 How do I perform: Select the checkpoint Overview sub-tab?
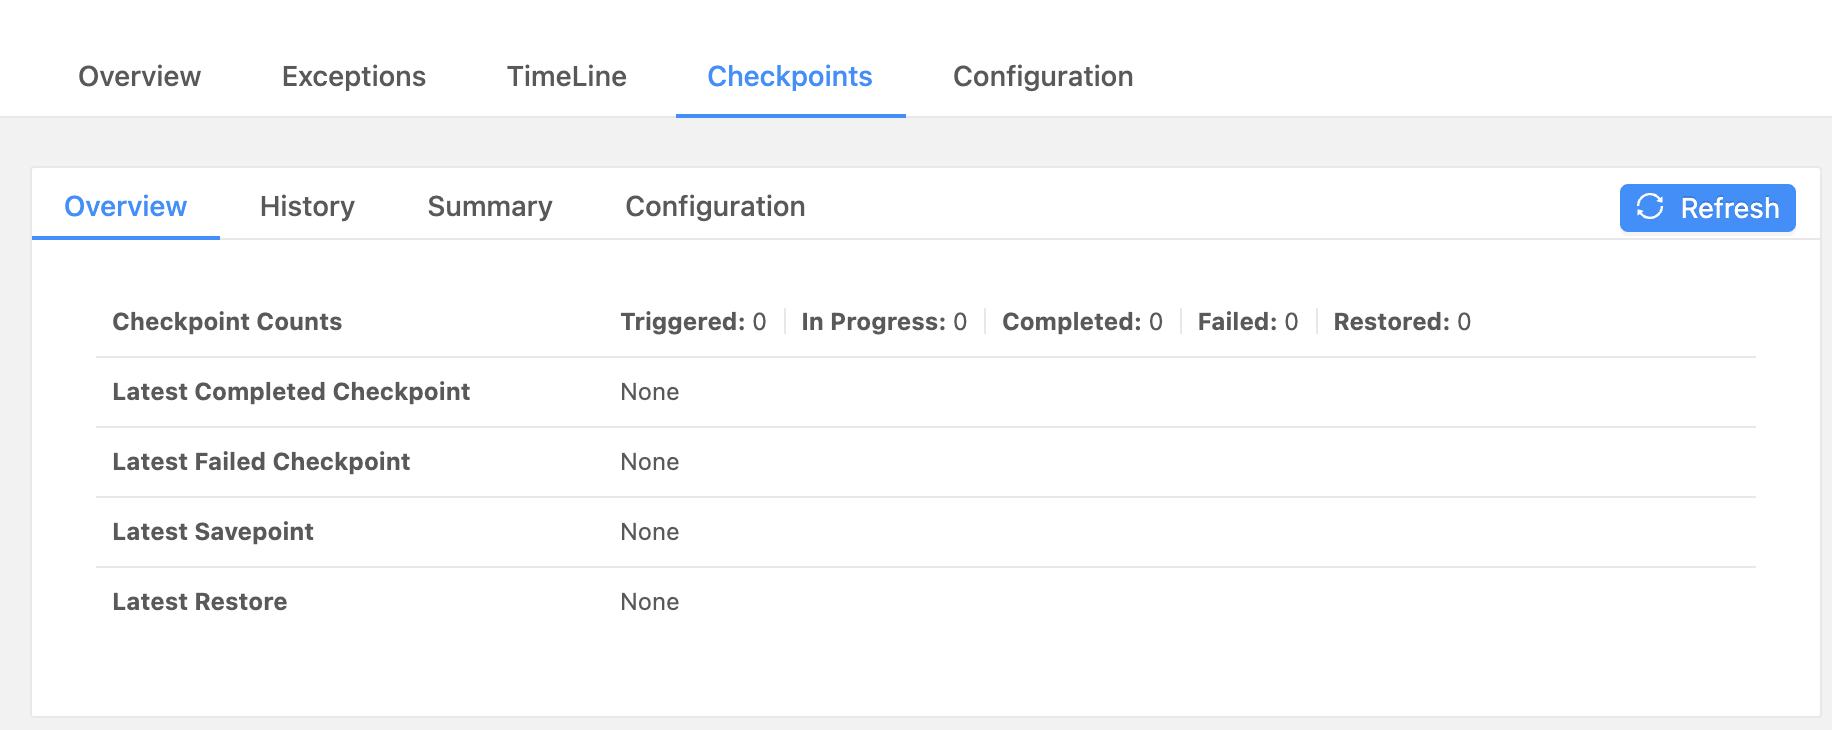point(125,206)
